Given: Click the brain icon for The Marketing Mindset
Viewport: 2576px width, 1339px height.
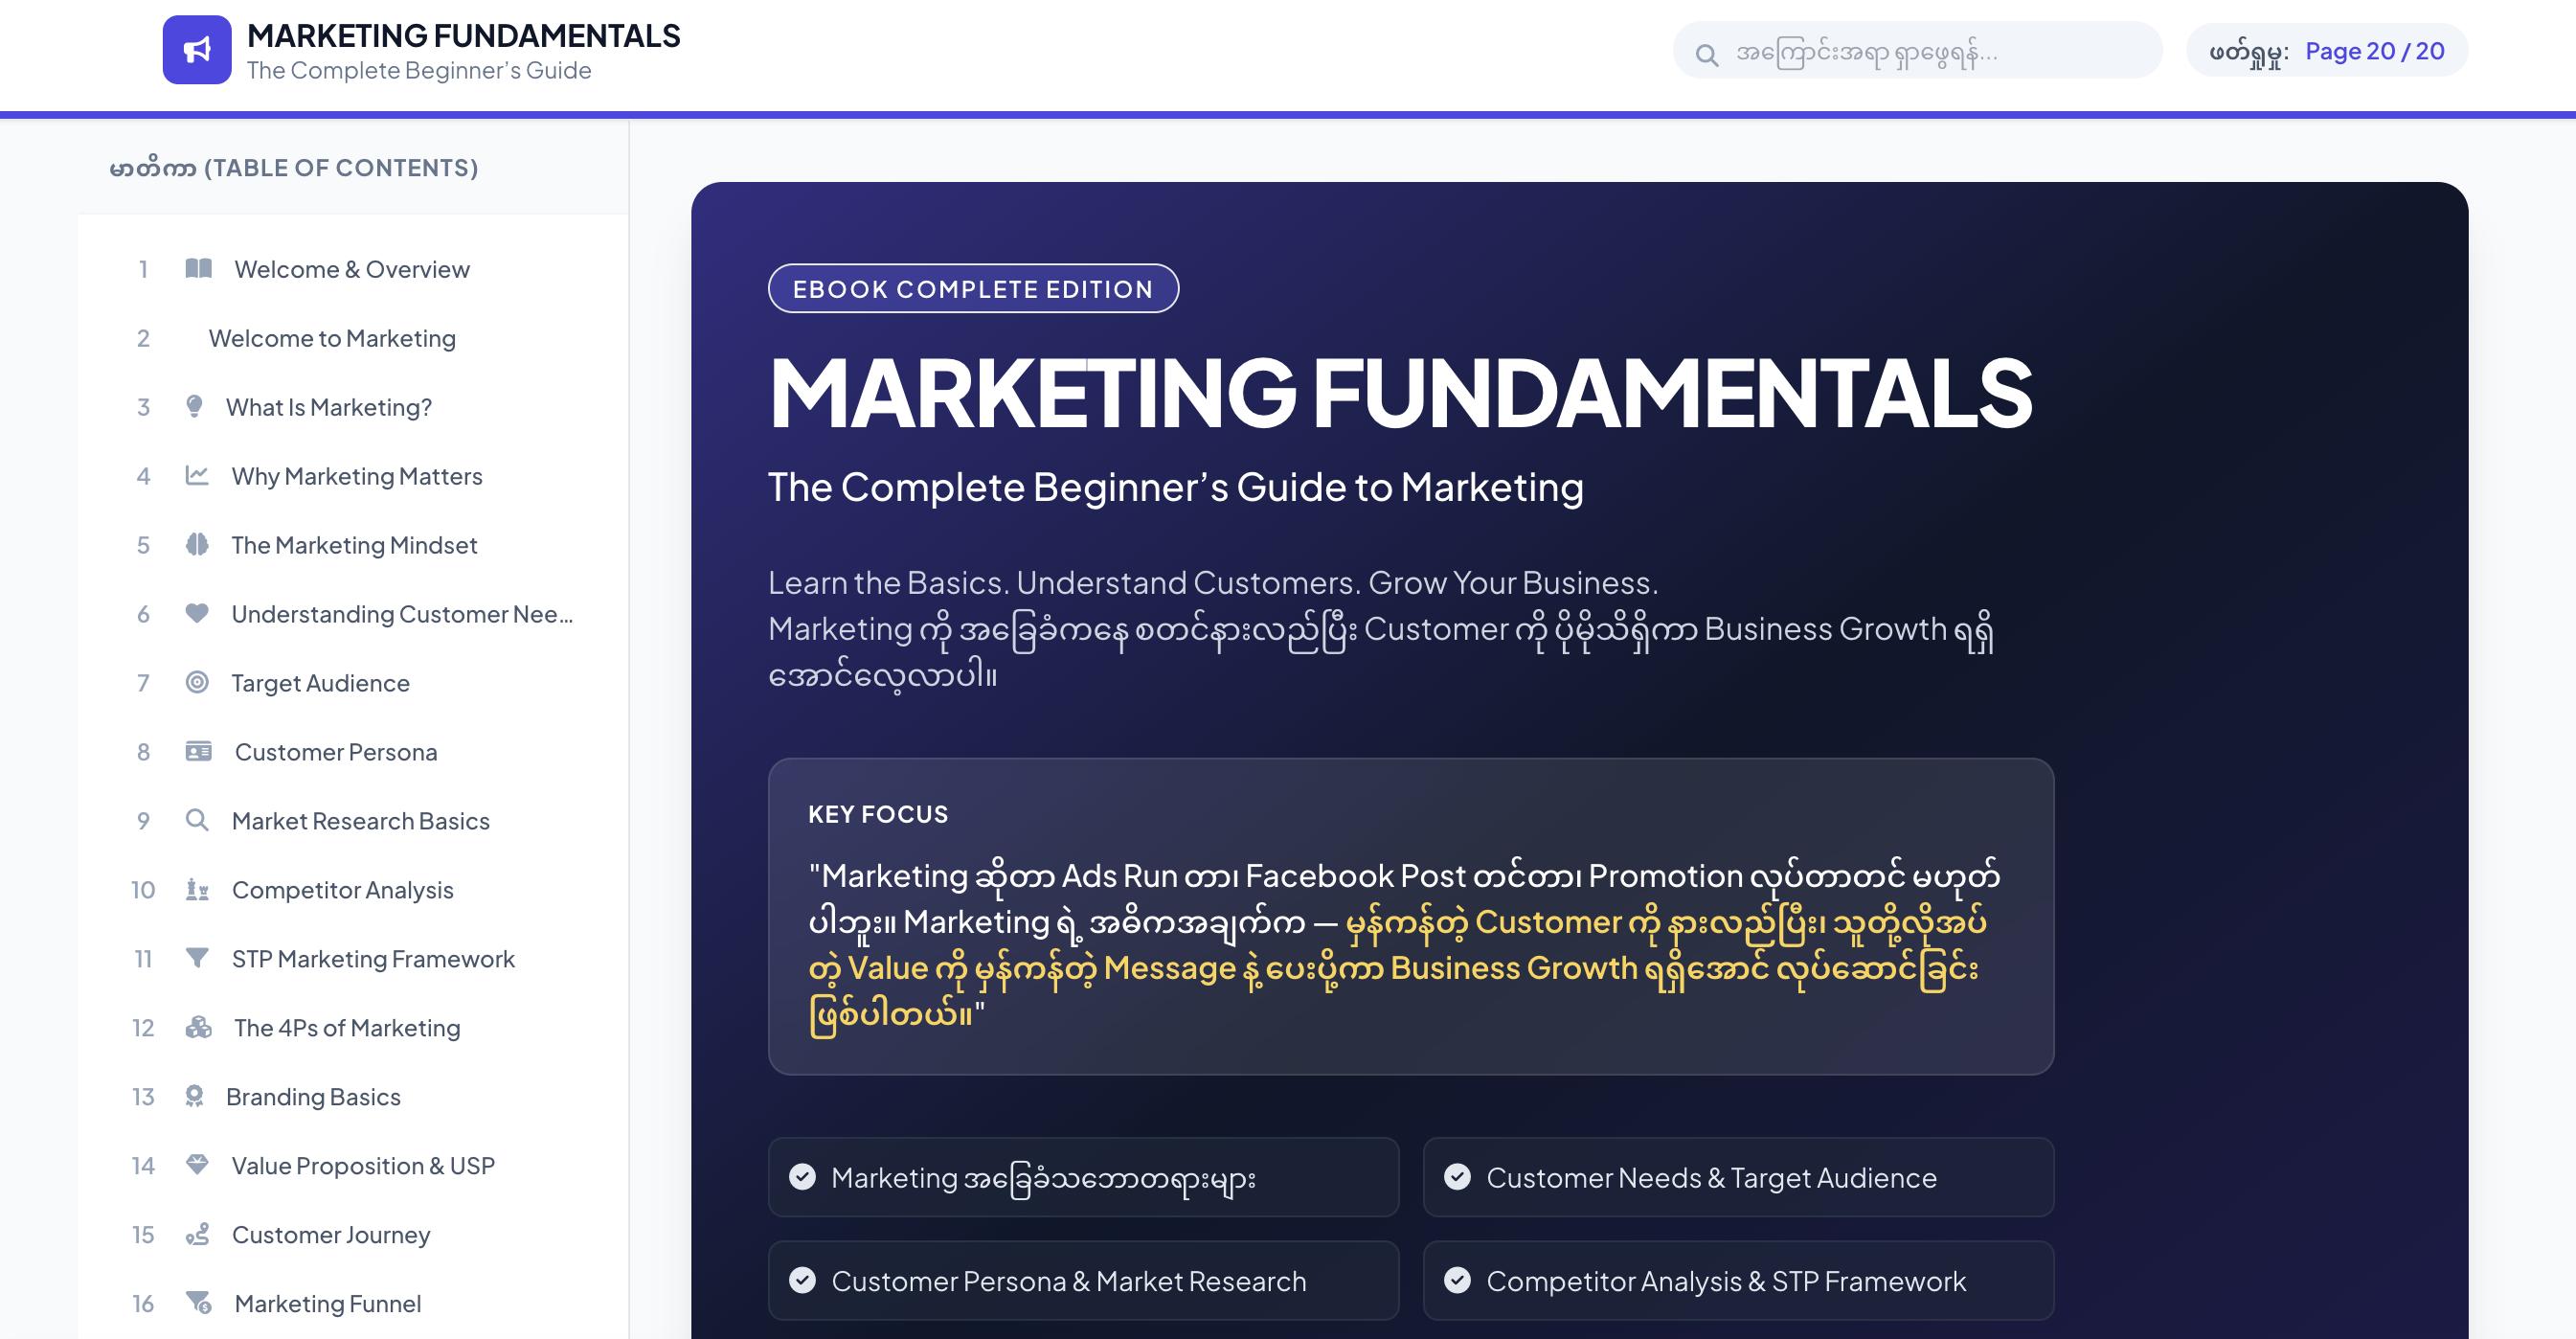Looking at the screenshot, I should (x=197, y=544).
